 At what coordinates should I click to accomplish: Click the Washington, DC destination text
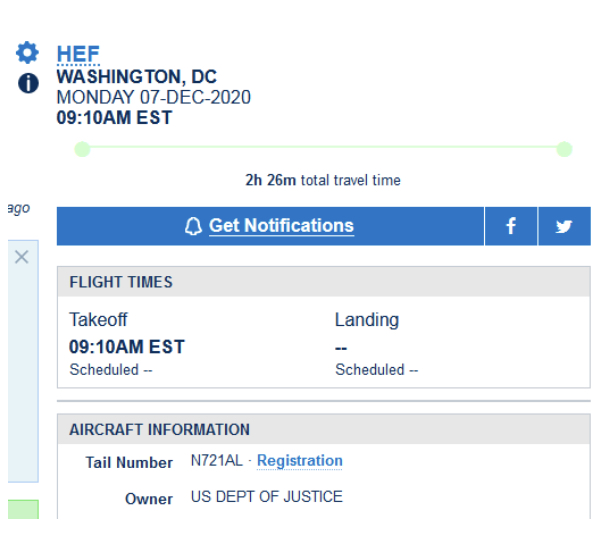(136, 77)
